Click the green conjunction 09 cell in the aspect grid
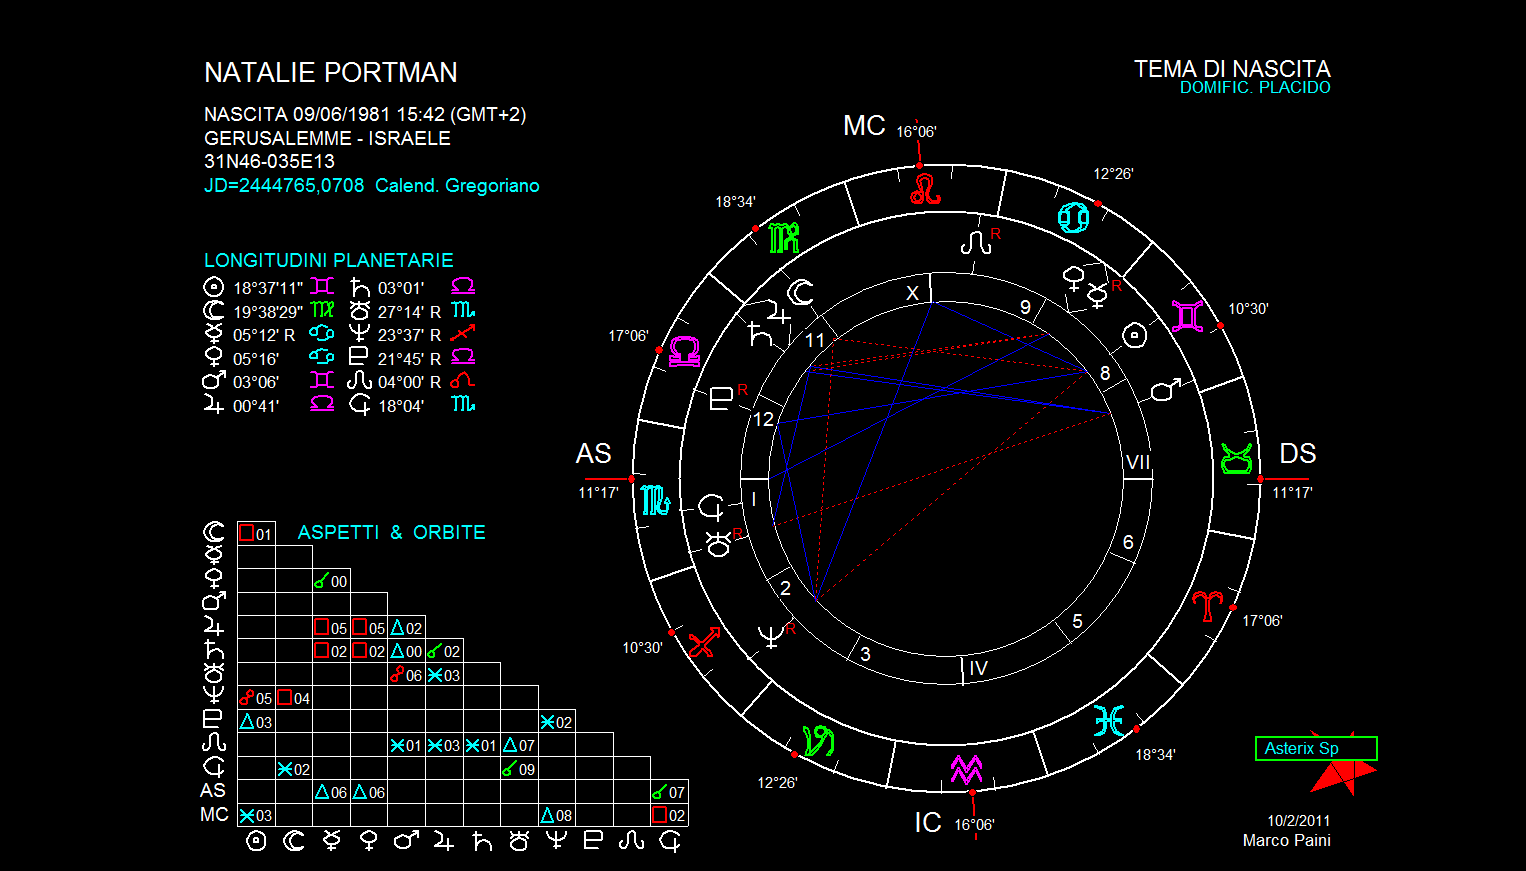Image resolution: width=1526 pixels, height=871 pixels. coord(519,769)
